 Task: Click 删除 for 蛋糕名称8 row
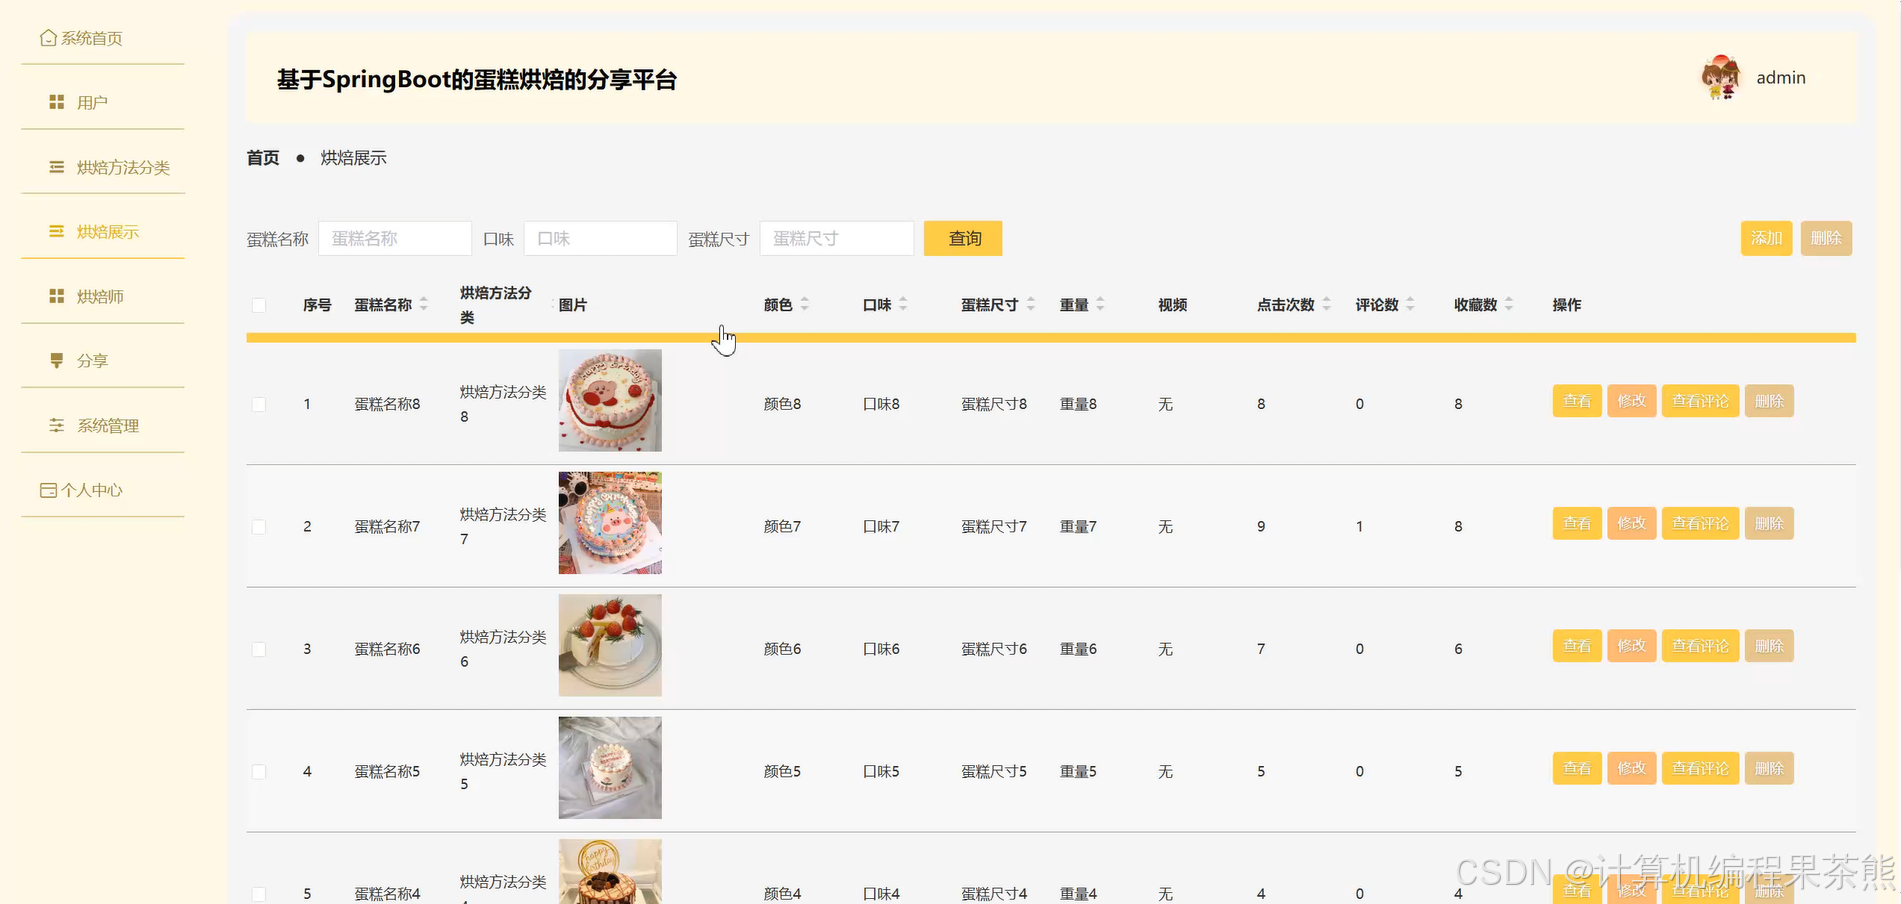[1769, 401]
